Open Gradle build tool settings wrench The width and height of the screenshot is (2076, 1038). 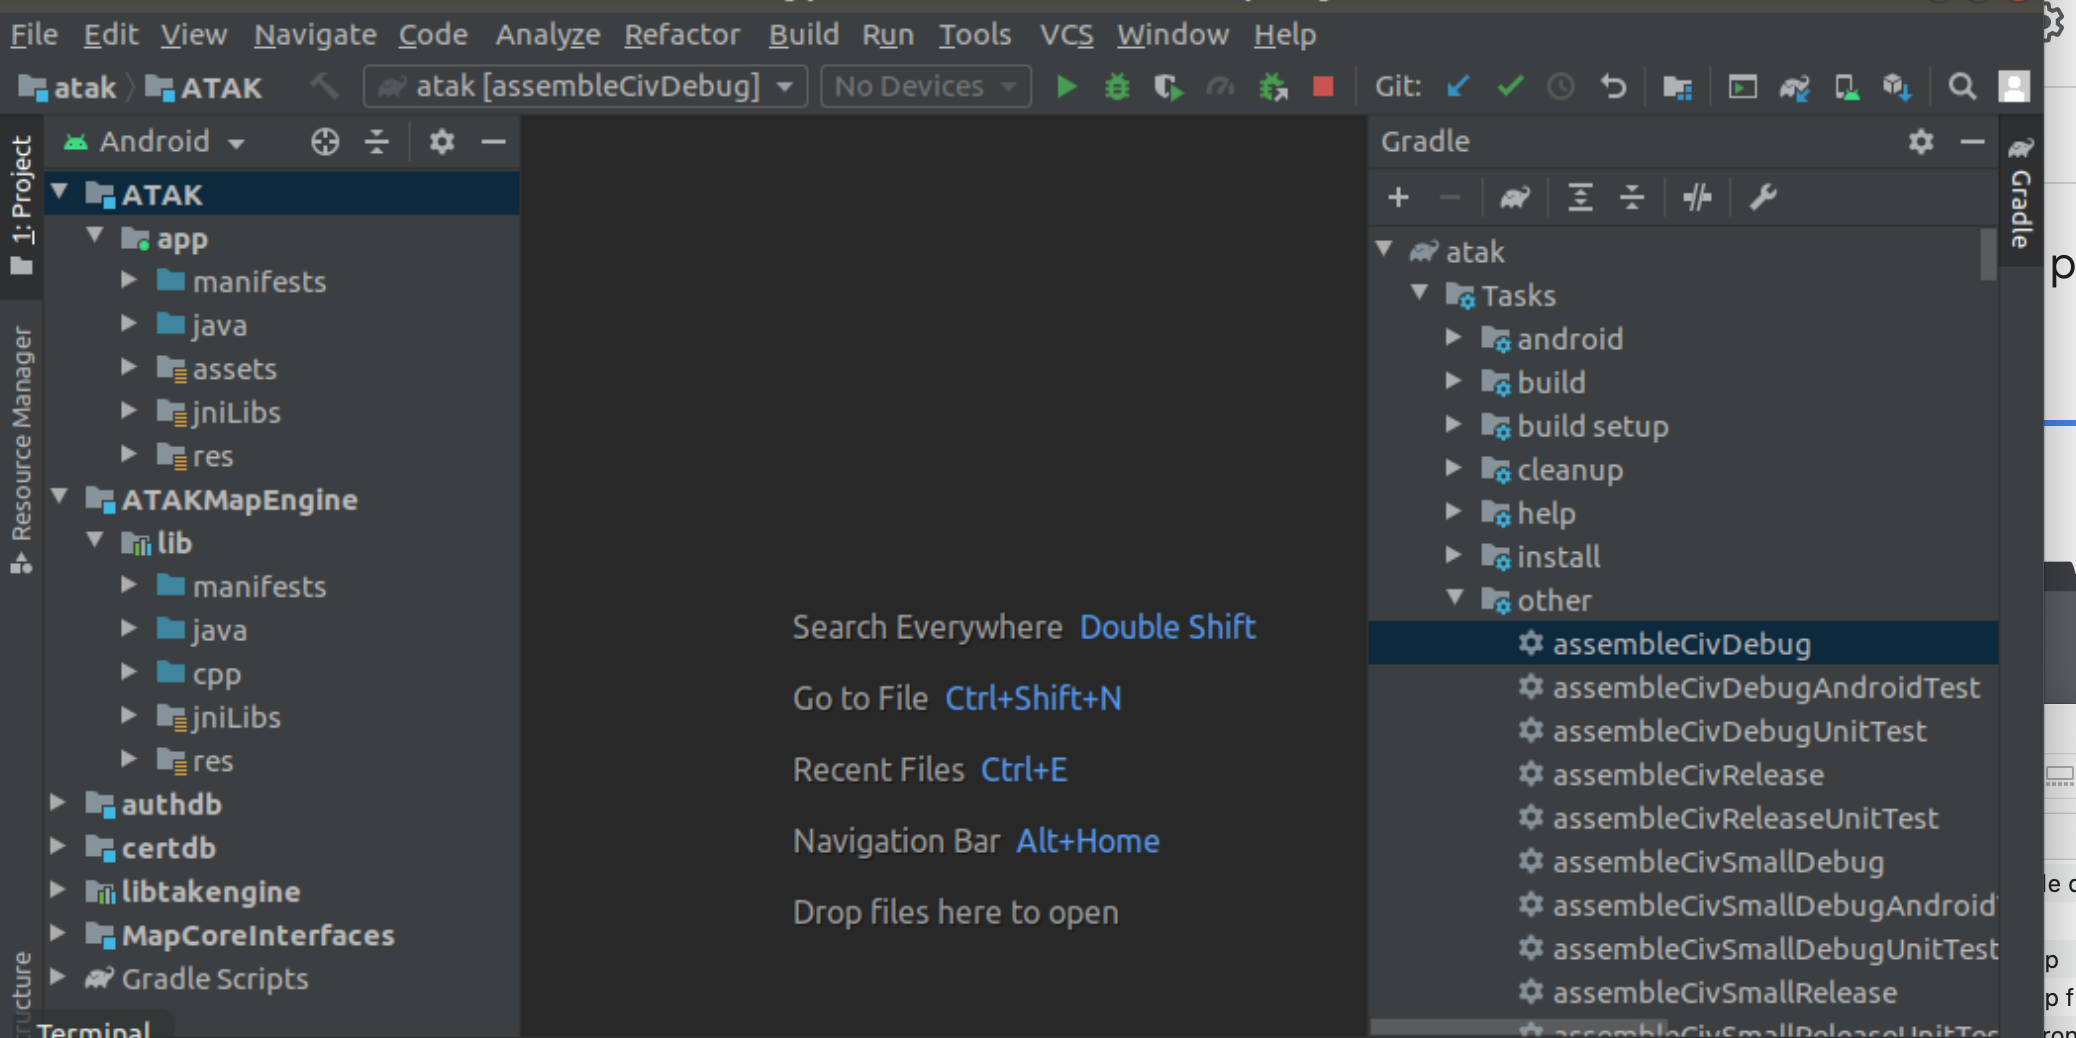1762,197
